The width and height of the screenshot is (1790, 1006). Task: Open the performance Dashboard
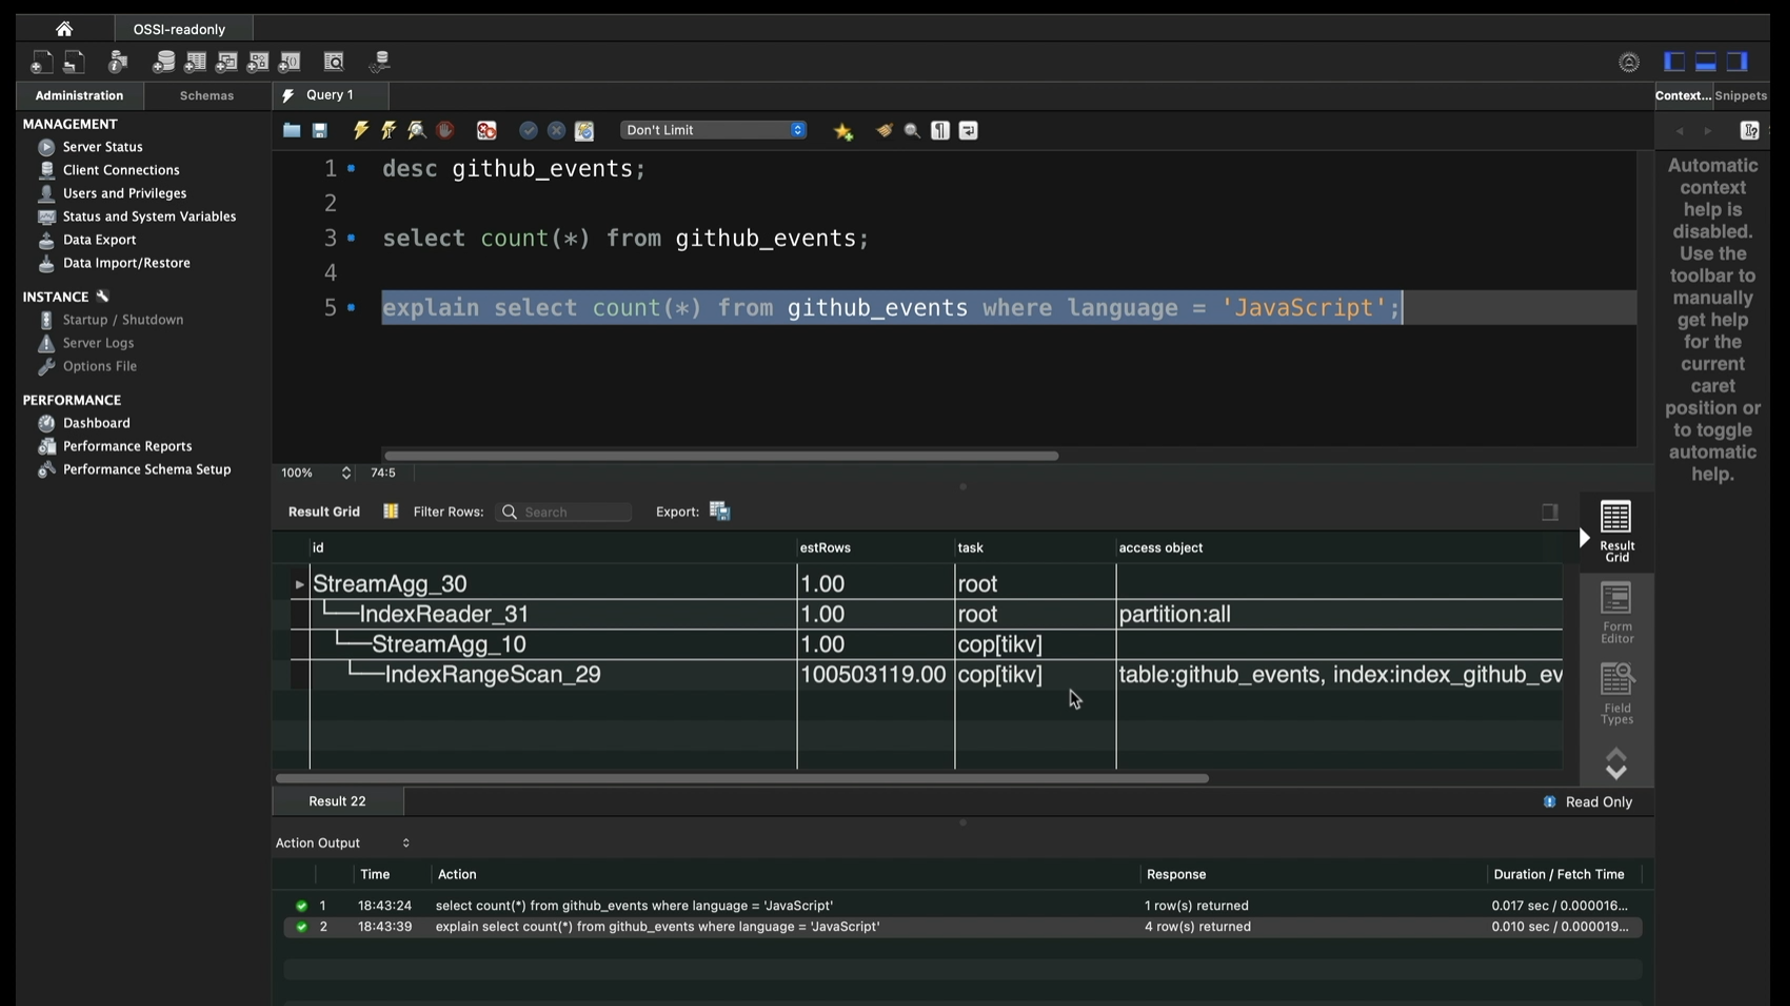click(x=96, y=423)
